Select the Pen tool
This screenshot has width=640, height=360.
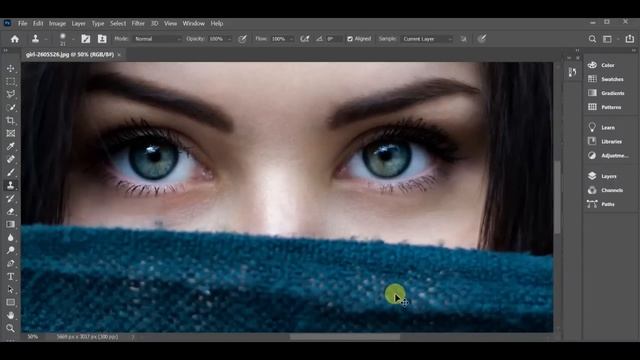(11, 264)
